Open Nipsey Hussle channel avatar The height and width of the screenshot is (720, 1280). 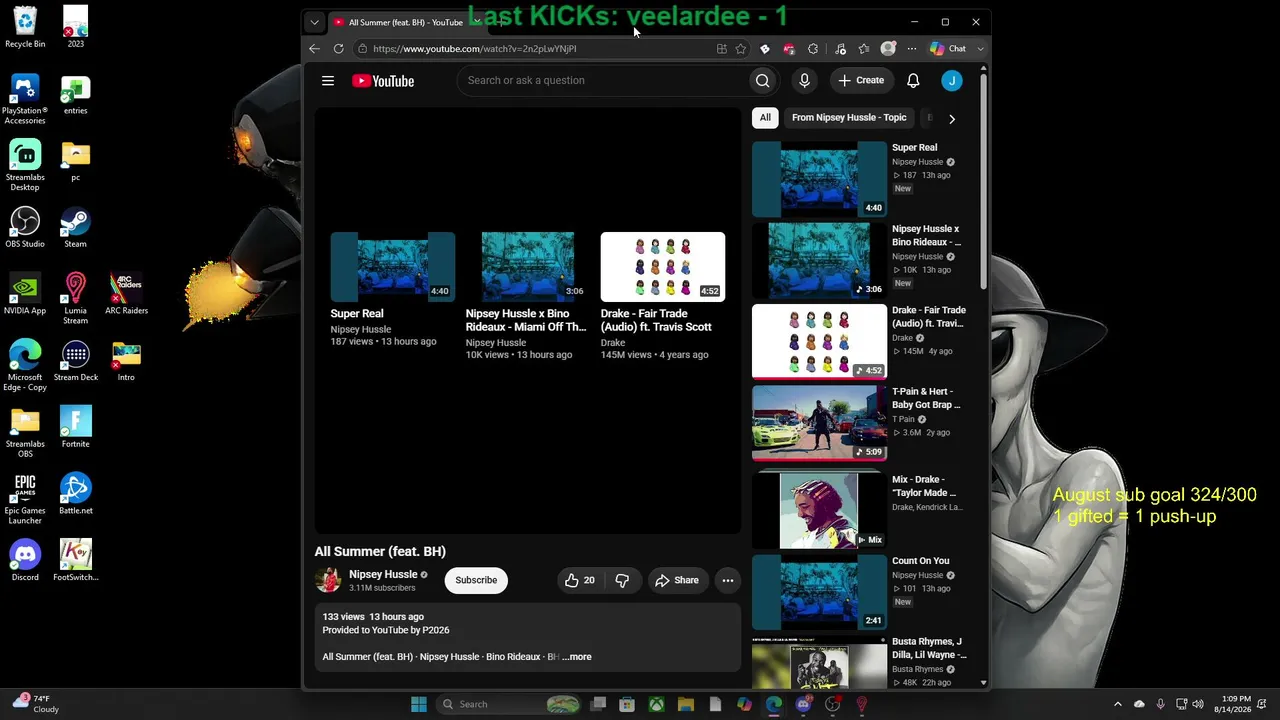pyautogui.click(x=328, y=580)
